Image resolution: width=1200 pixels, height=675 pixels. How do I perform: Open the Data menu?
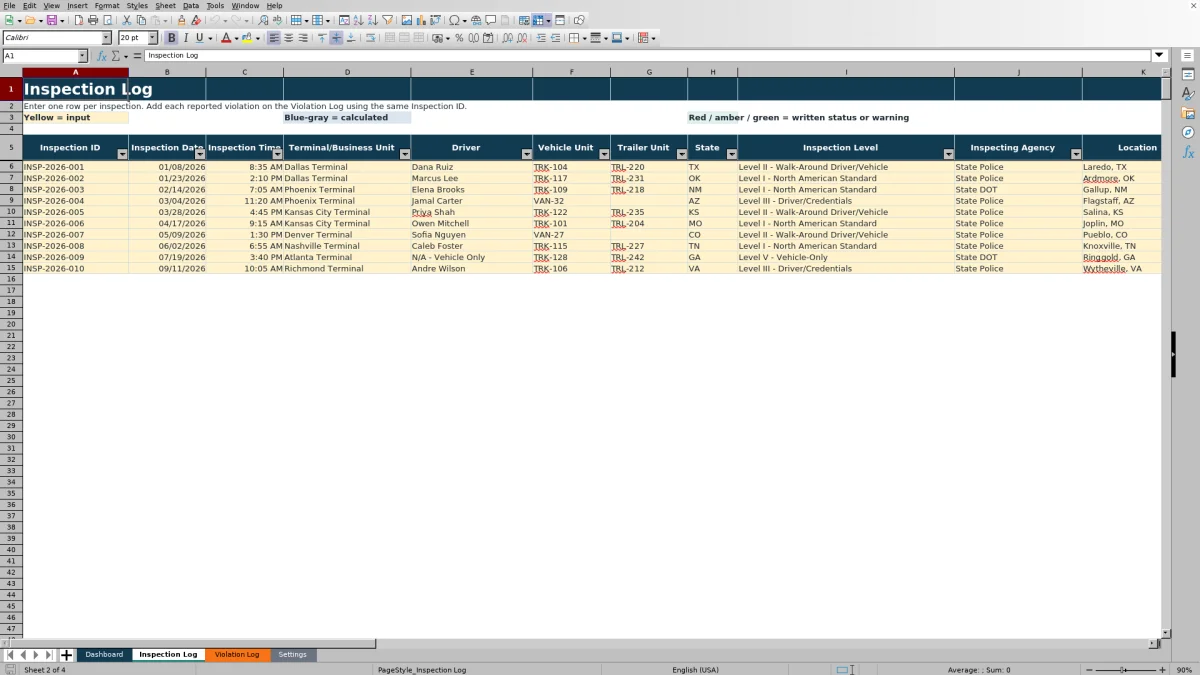point(190,6)
